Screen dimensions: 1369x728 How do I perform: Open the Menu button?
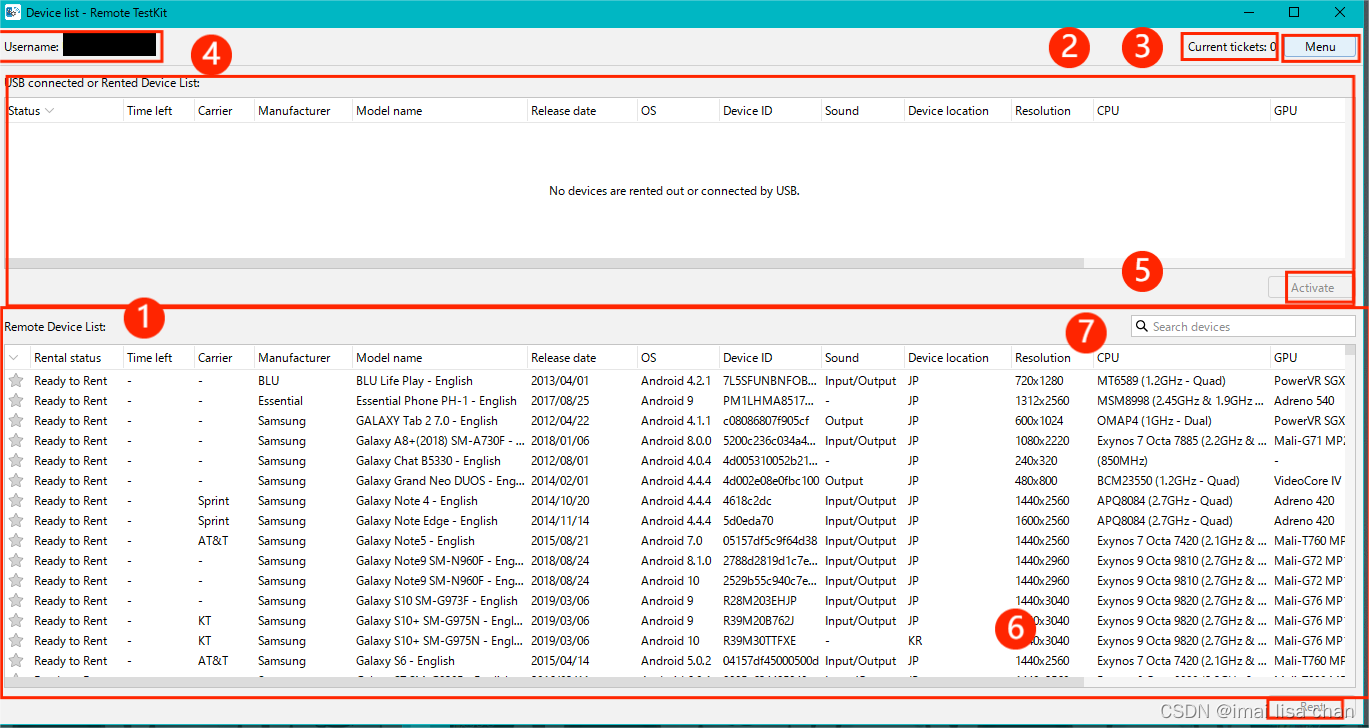pos(1319,47)
